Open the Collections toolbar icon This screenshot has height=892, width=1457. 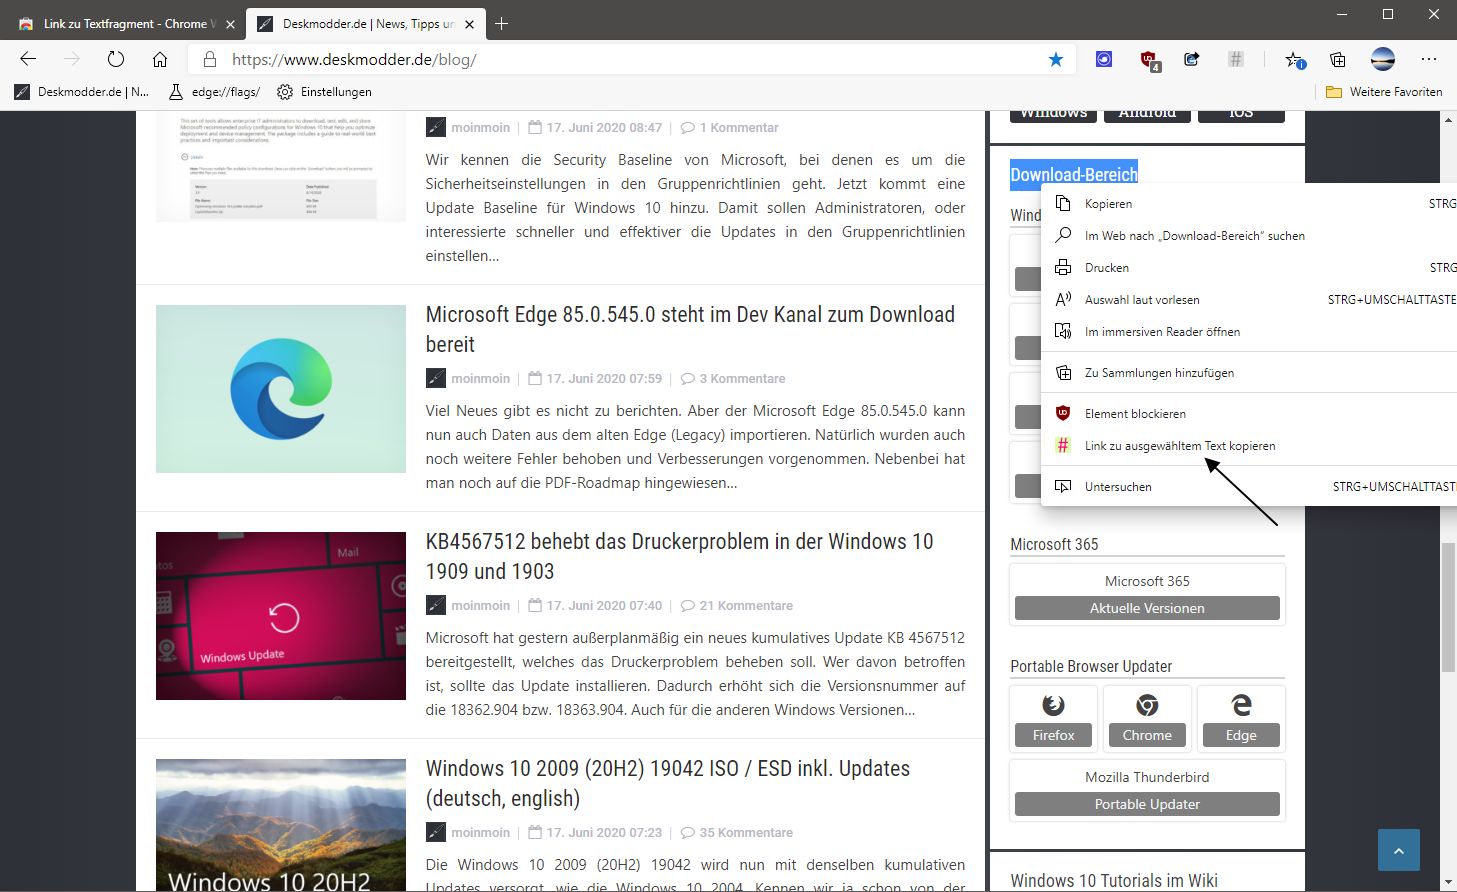[x=1338, y=59]
